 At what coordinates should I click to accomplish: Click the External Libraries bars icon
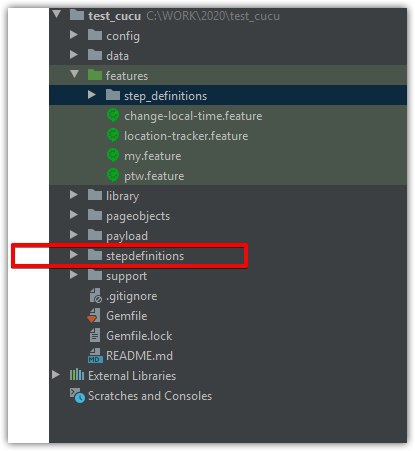tap(77, 375)
